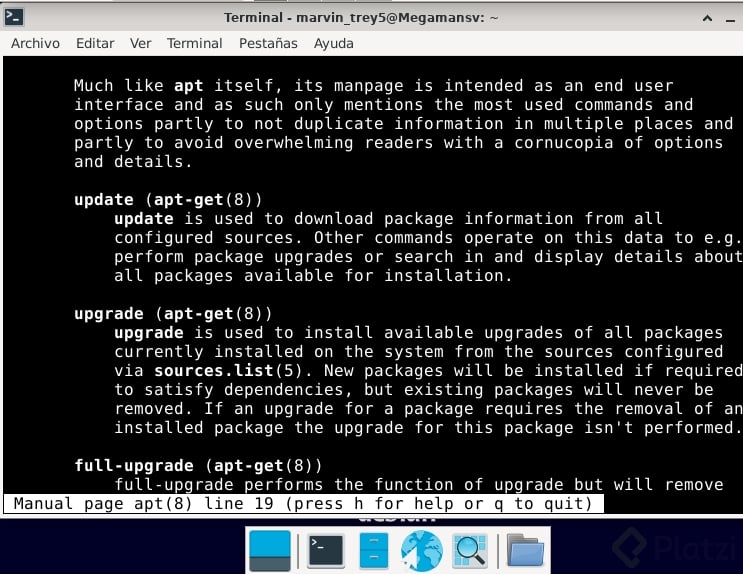Click the line 'full-upgrade performs the function'
Image resolution: width=743 pixels, height=574 pixels.
pos(418,484)
